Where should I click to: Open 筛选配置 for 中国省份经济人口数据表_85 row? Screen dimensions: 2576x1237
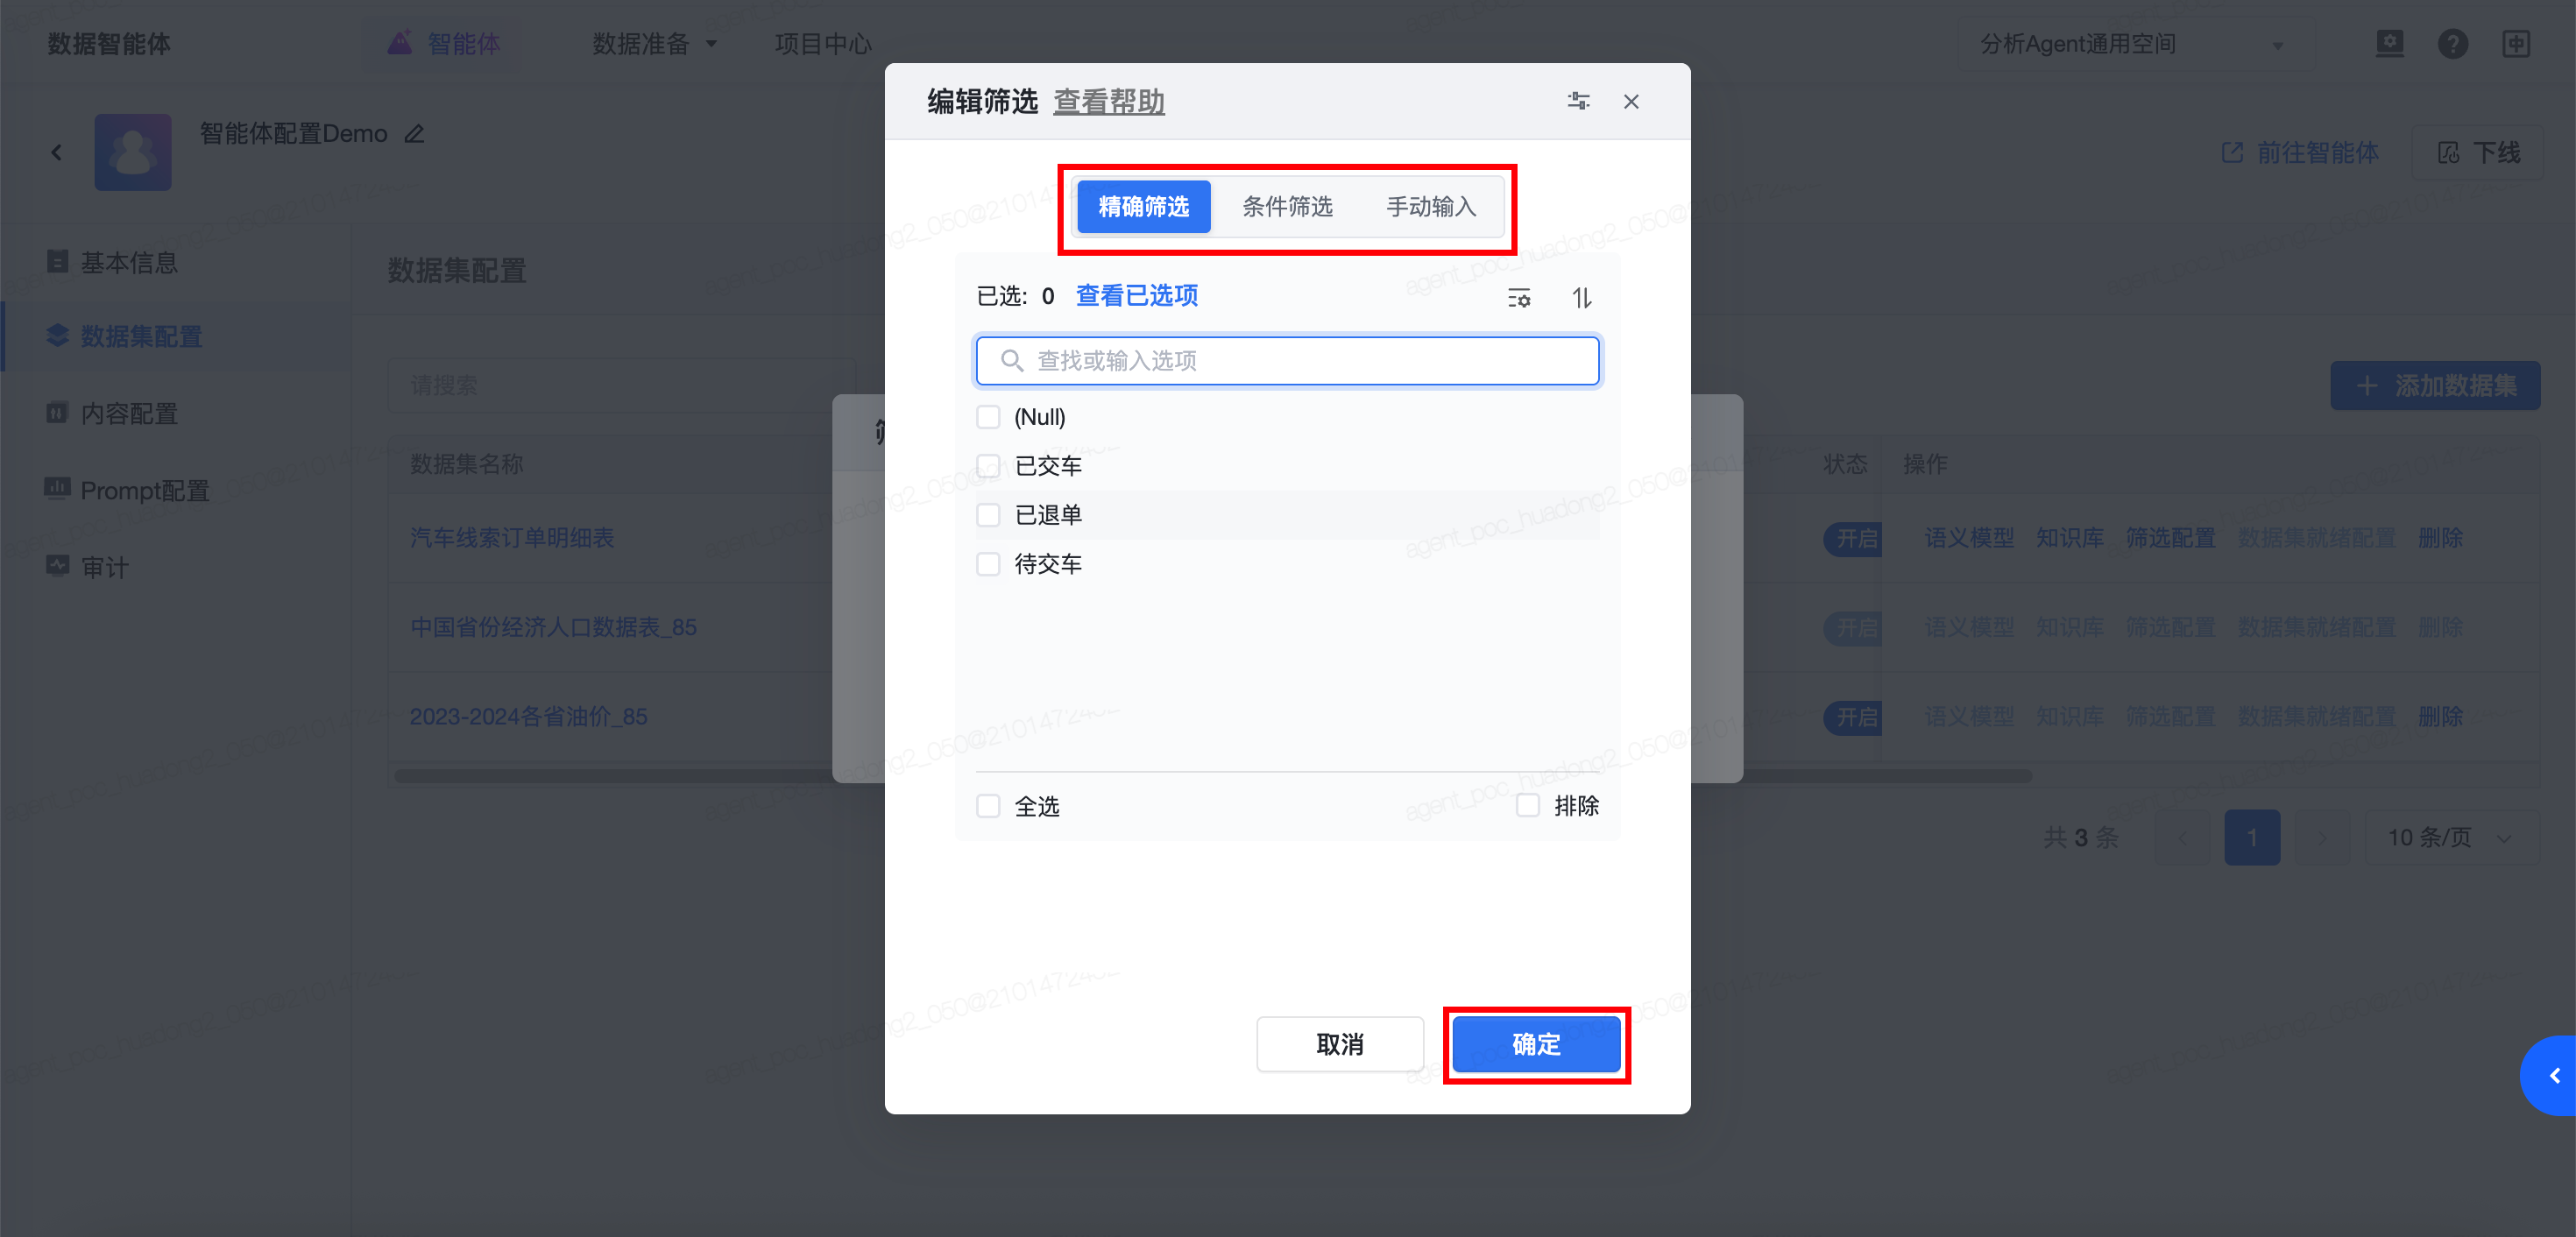pos(2170,627)
